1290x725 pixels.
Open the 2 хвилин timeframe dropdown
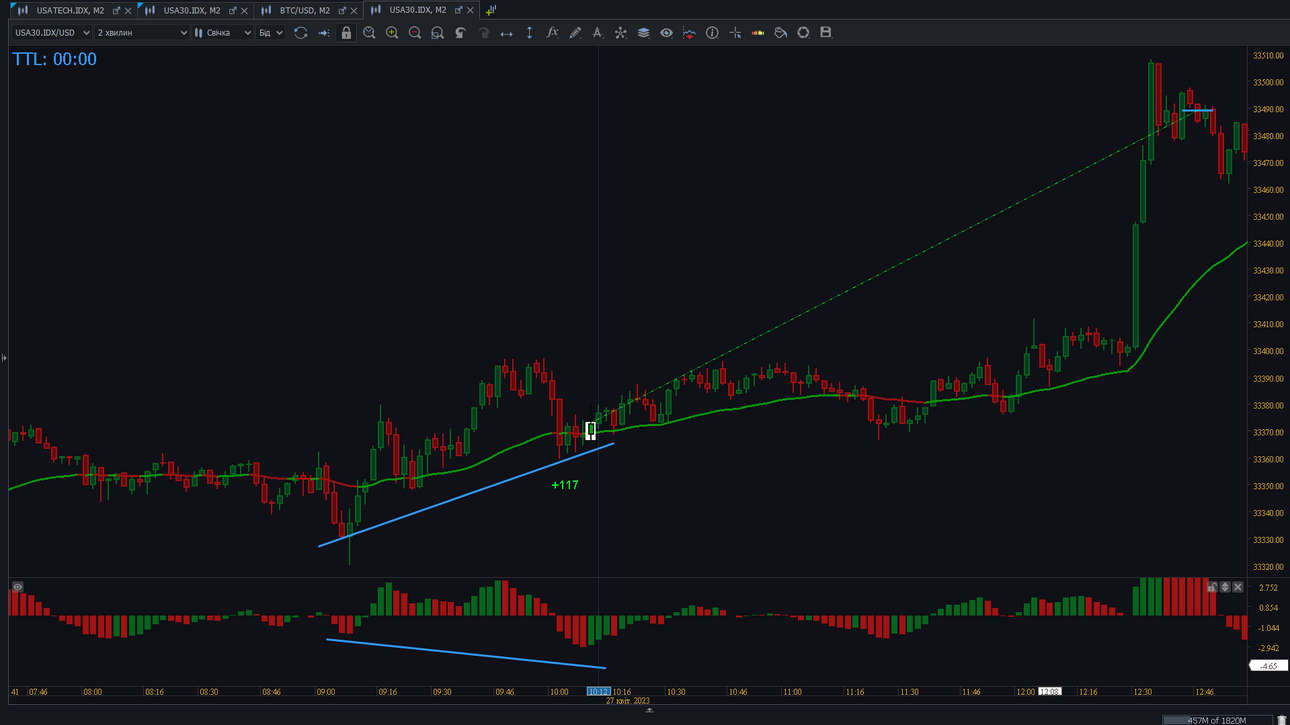coord(142,33)
